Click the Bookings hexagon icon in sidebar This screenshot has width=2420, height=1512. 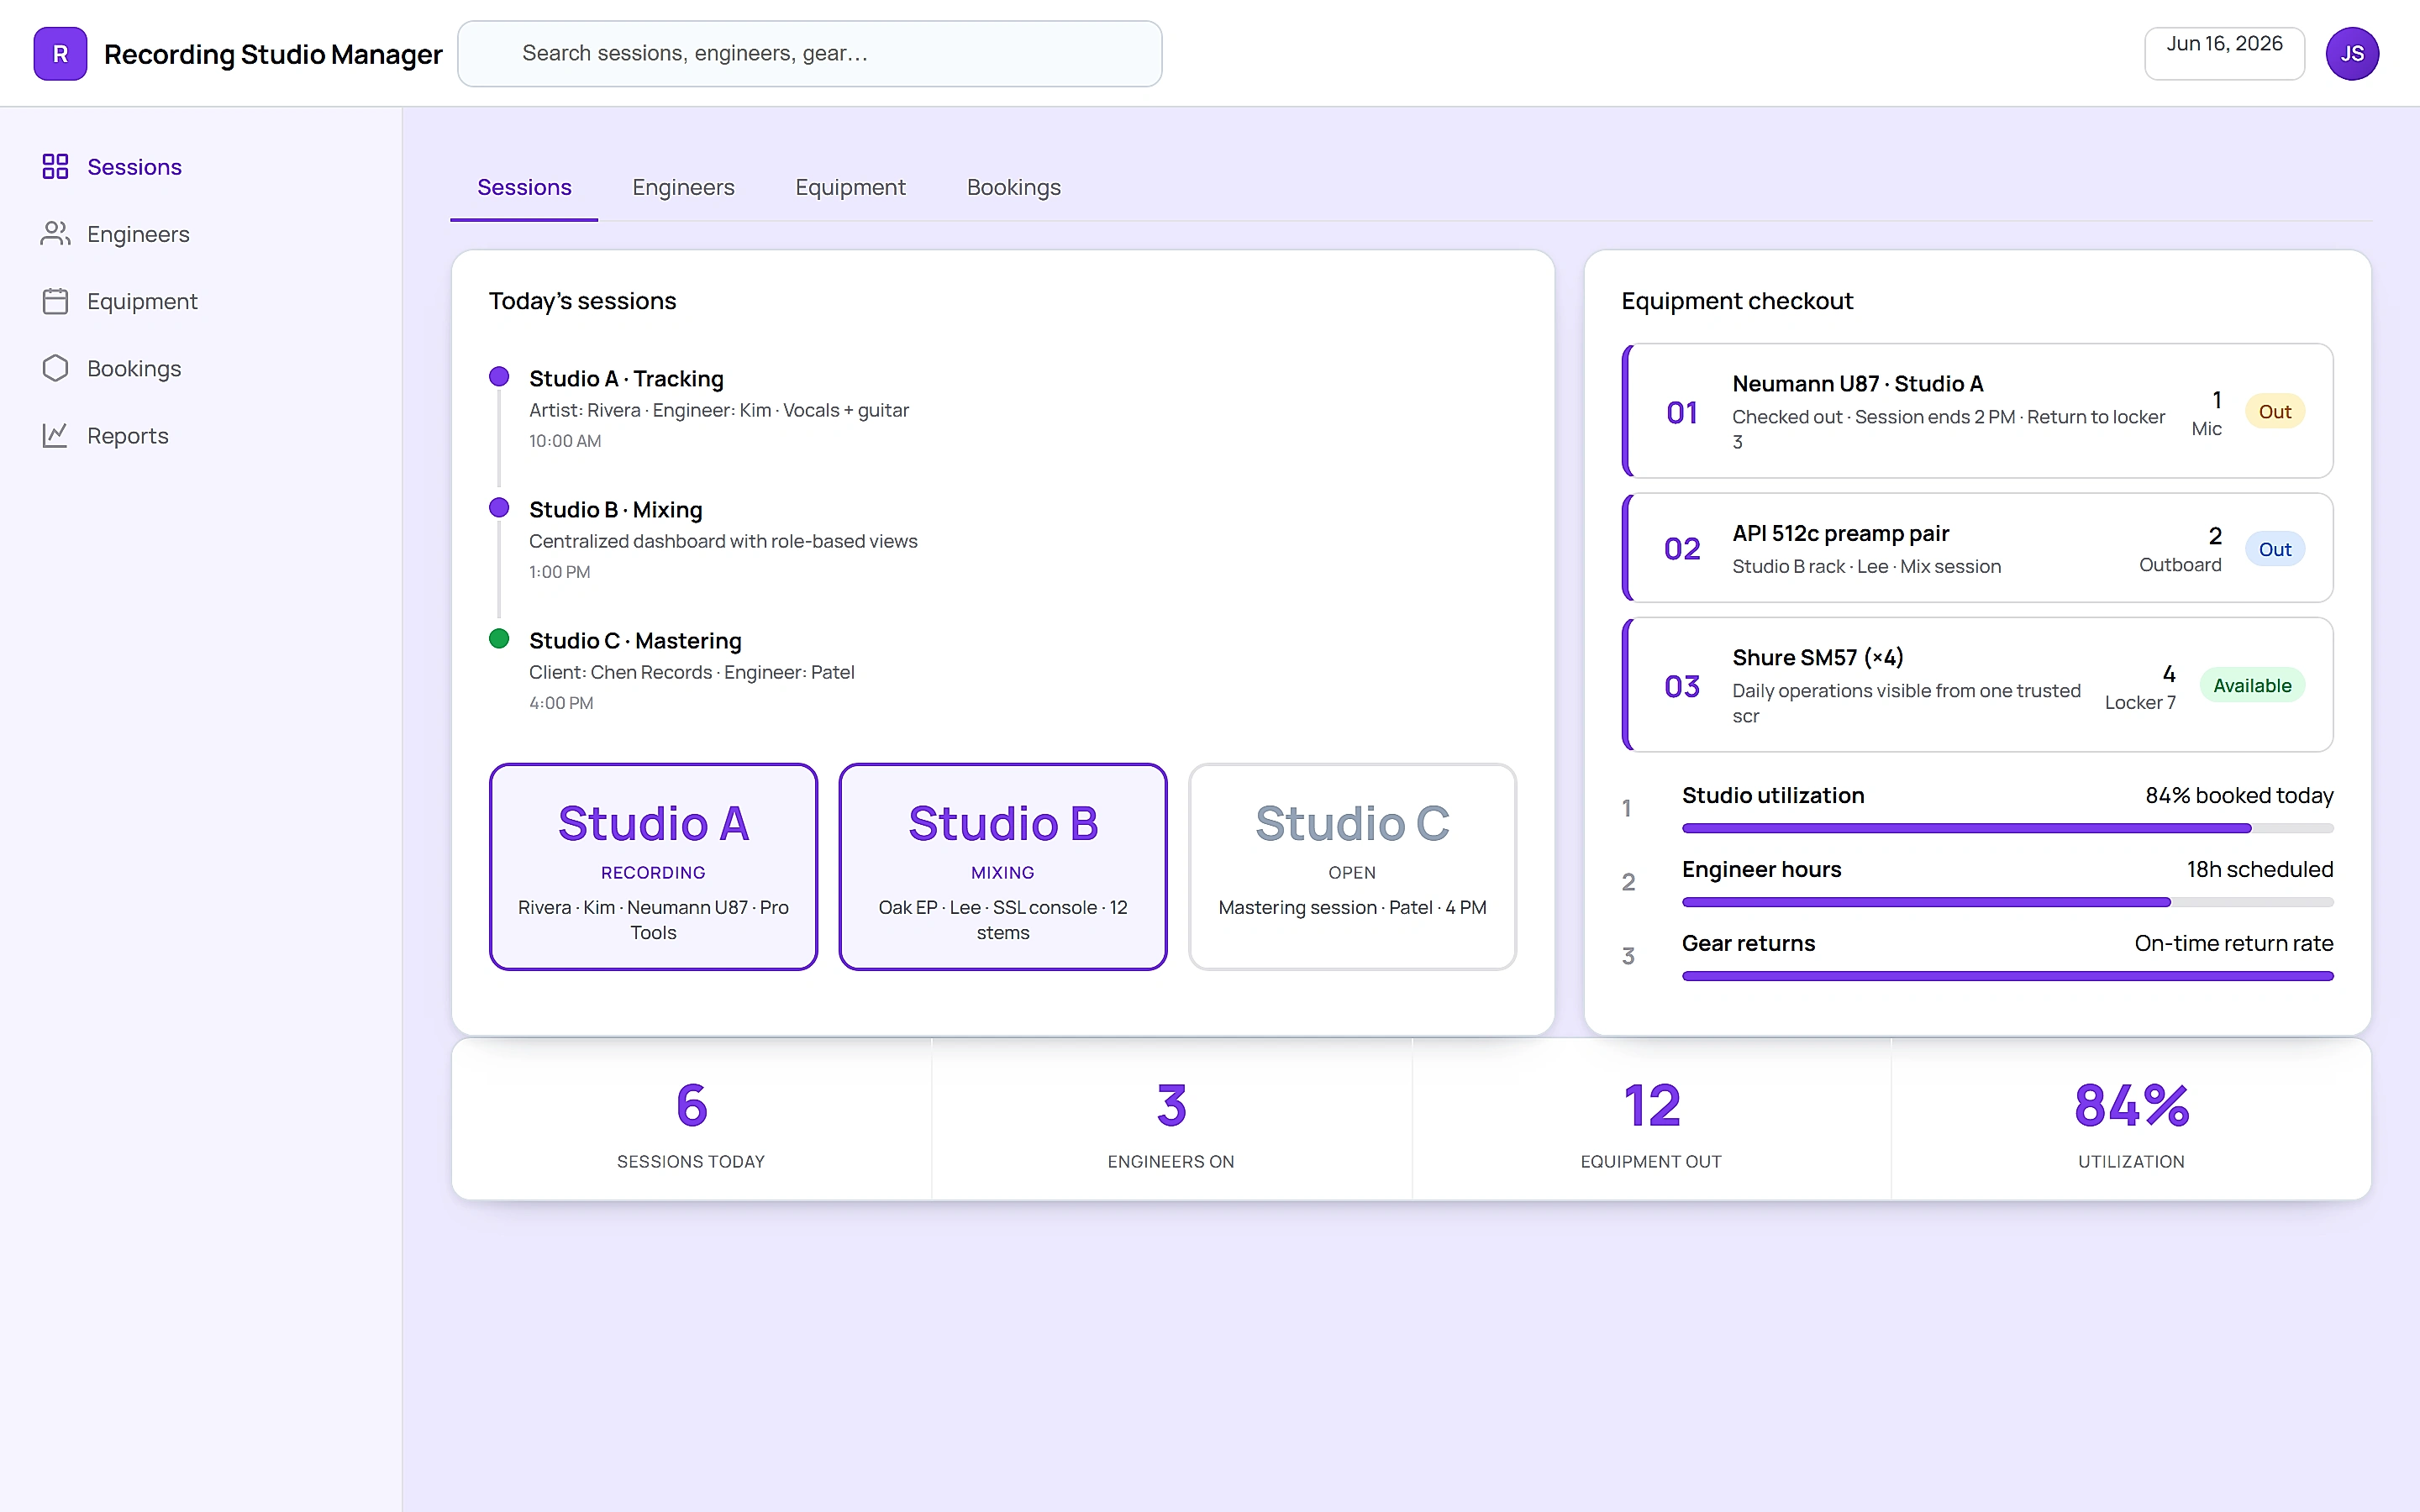point(55,368)
